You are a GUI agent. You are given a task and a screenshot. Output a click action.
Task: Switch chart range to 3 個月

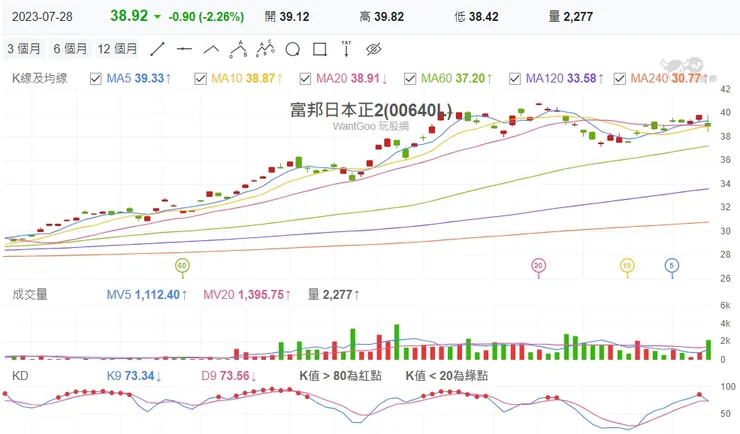(x=24, y=49)
